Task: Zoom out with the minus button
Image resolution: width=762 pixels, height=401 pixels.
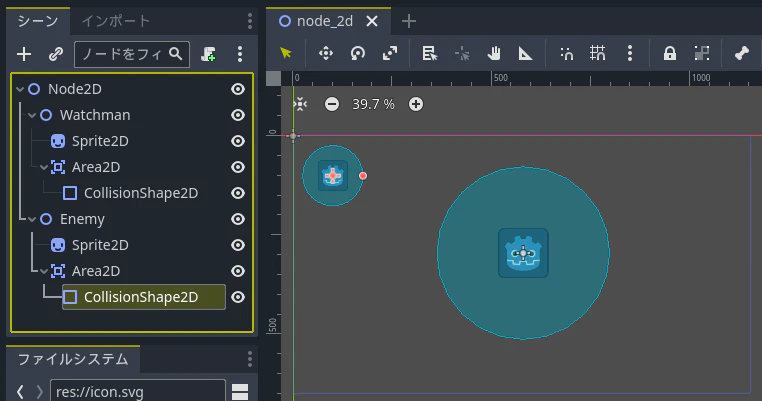Action: [332, 104]
